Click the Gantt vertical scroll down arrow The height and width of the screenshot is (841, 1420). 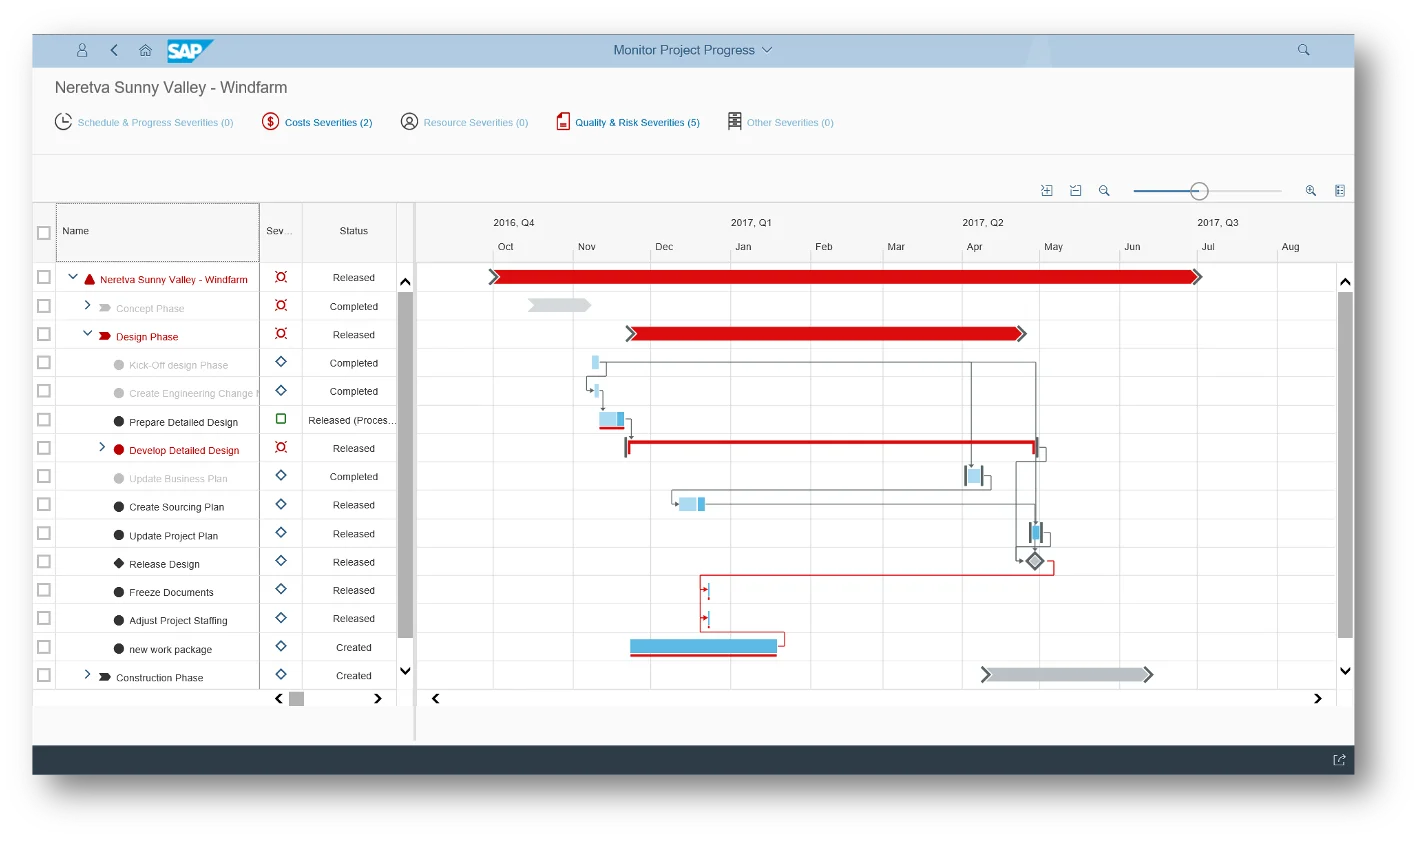click(x=1345, y=671)
